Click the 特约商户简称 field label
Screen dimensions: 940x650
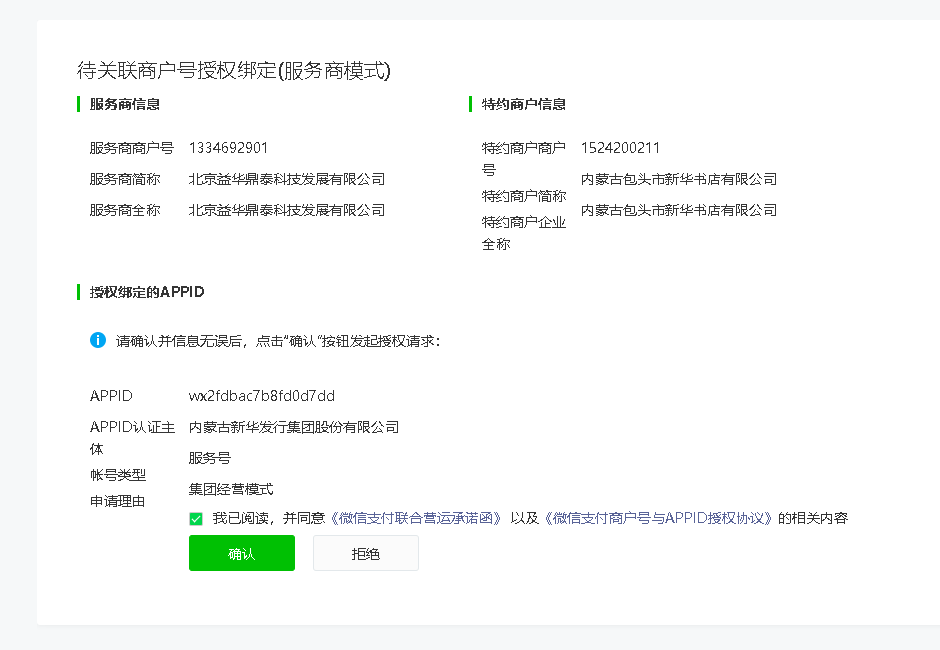(x=523, y=196)
